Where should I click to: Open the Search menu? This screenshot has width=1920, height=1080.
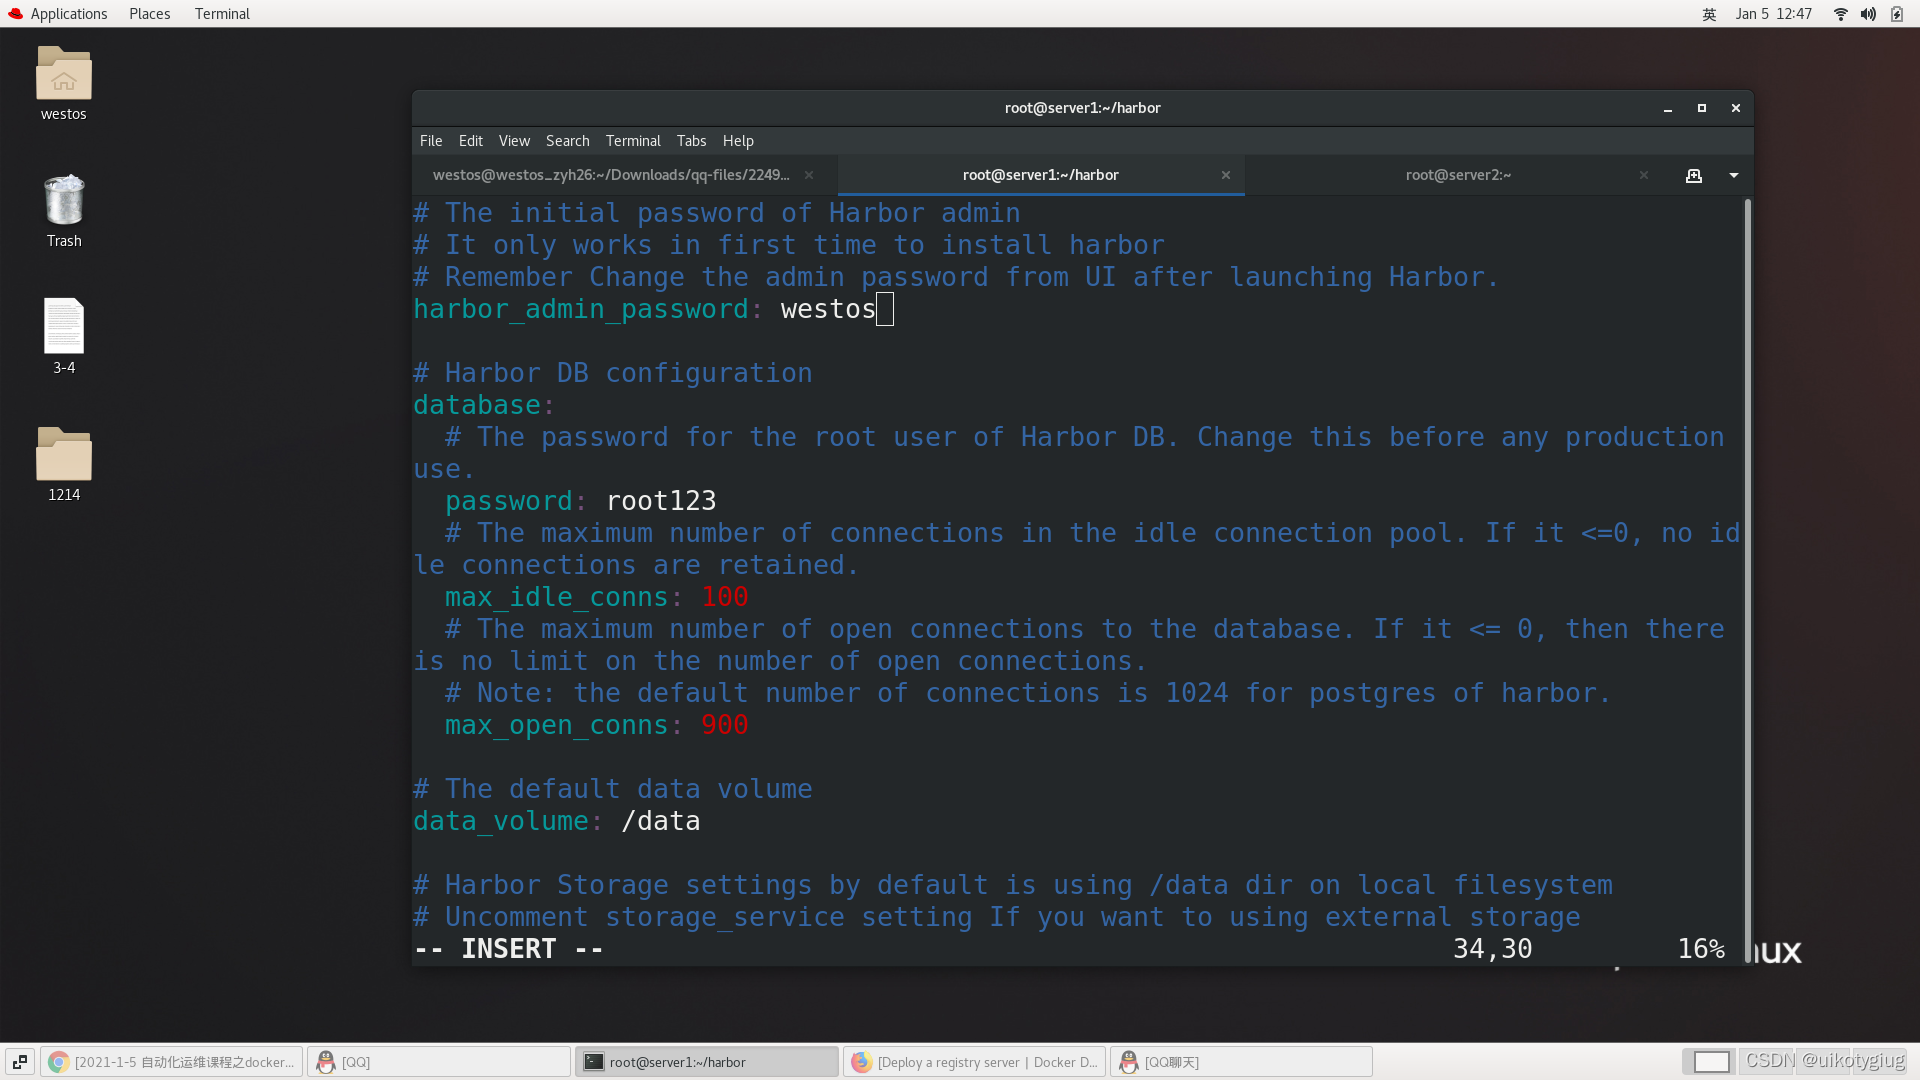pyautogui.click(x=567, y=141)
